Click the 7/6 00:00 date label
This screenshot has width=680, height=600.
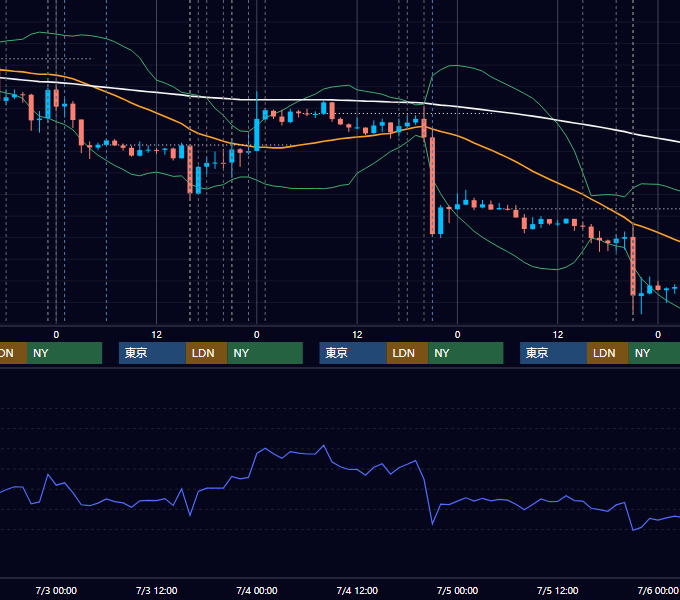pos(658,590)
